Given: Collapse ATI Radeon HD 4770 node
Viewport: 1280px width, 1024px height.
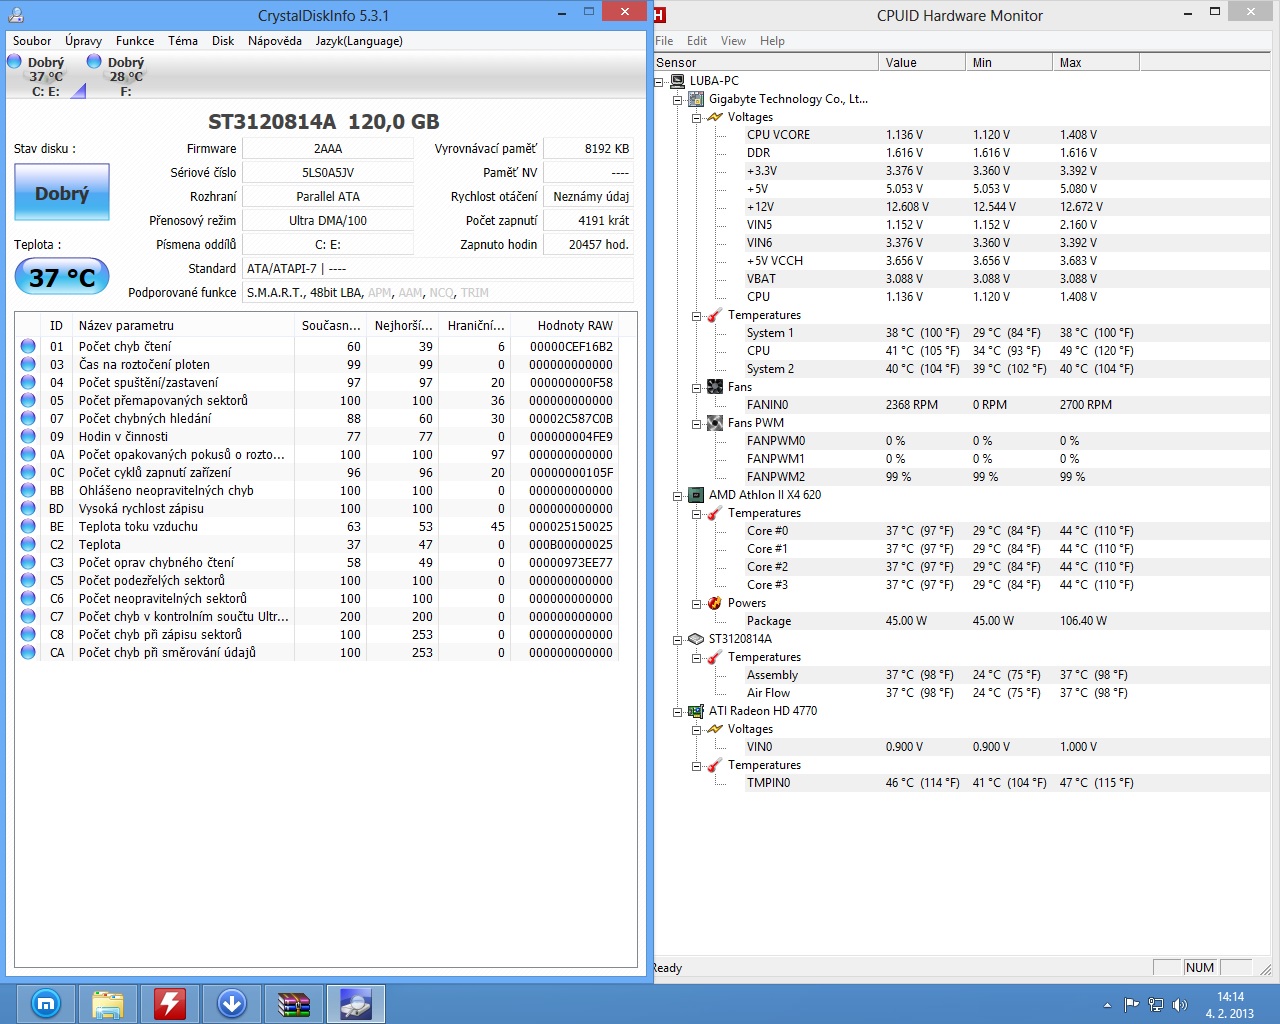Looking at the screenshot, I should (678, 712).
